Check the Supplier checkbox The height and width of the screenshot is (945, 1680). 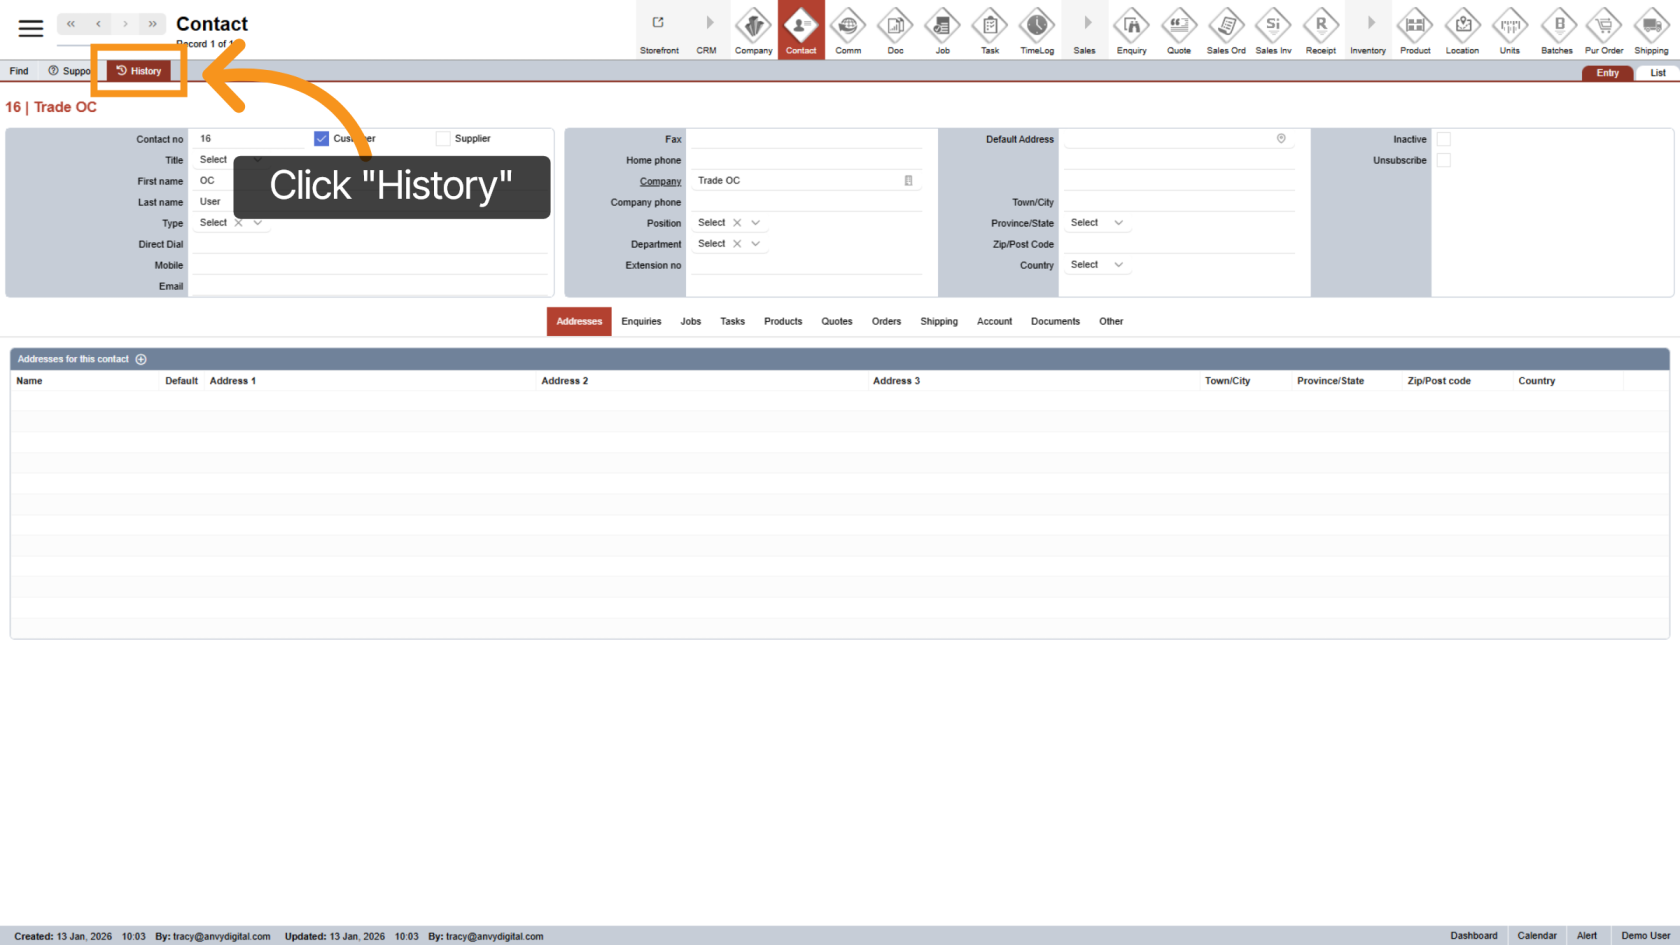[443, 138]
